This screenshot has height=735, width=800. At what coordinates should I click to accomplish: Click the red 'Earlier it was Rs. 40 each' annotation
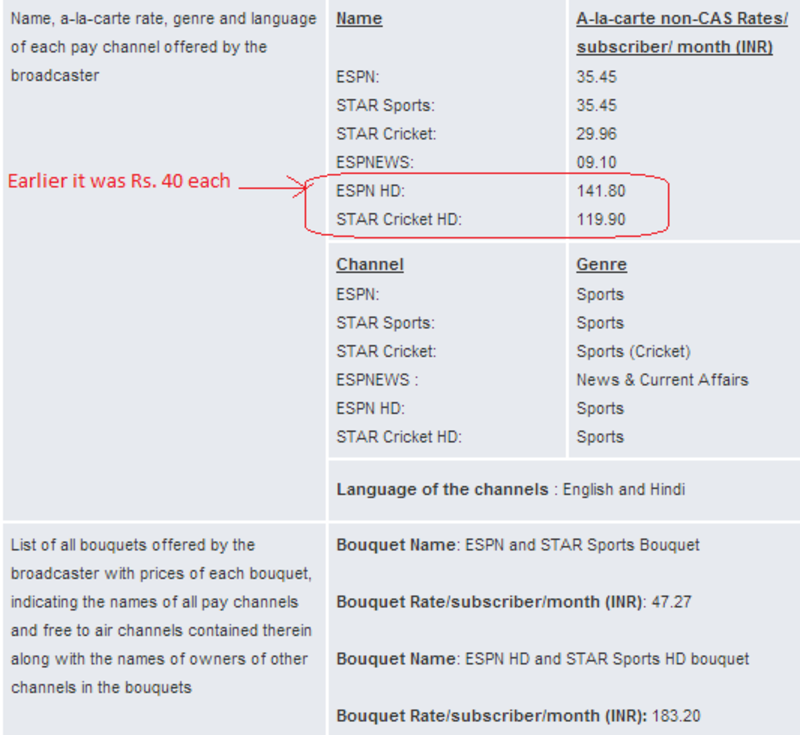click(119, 181)
